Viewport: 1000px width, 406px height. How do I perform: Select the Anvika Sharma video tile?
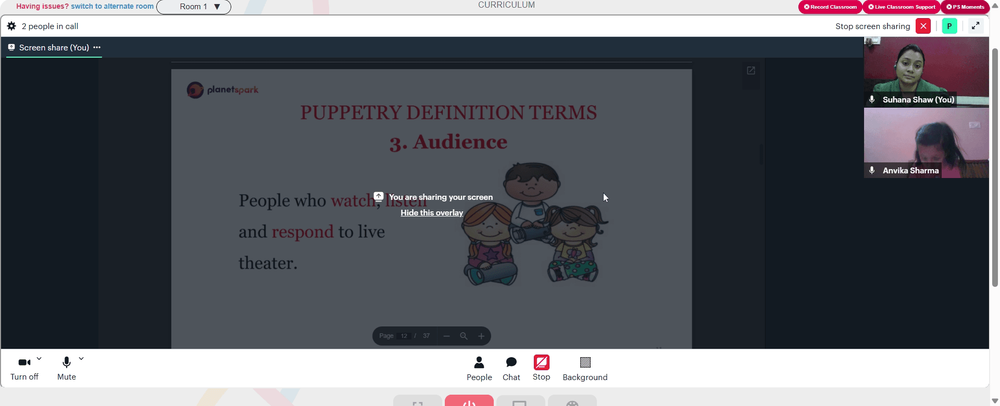point(926,143)
